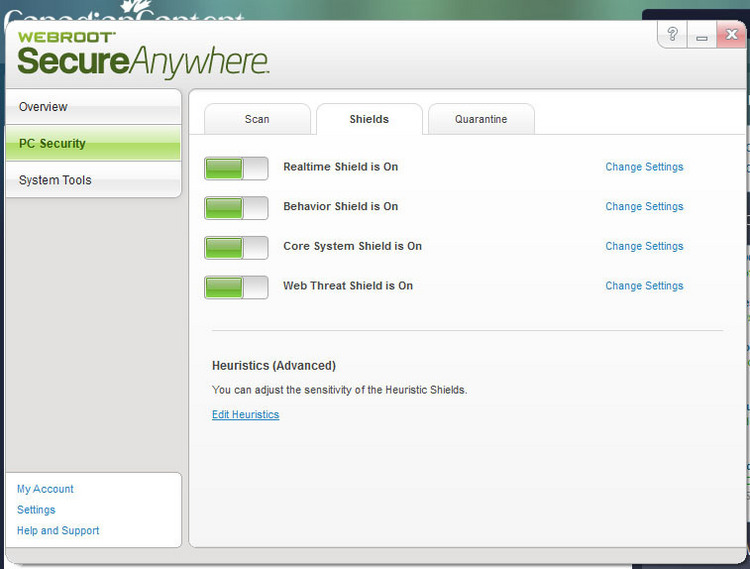This screenshot has width=750, height=569.
Task: Click the heuristic sensitivity description text
Action: [340, 390]
